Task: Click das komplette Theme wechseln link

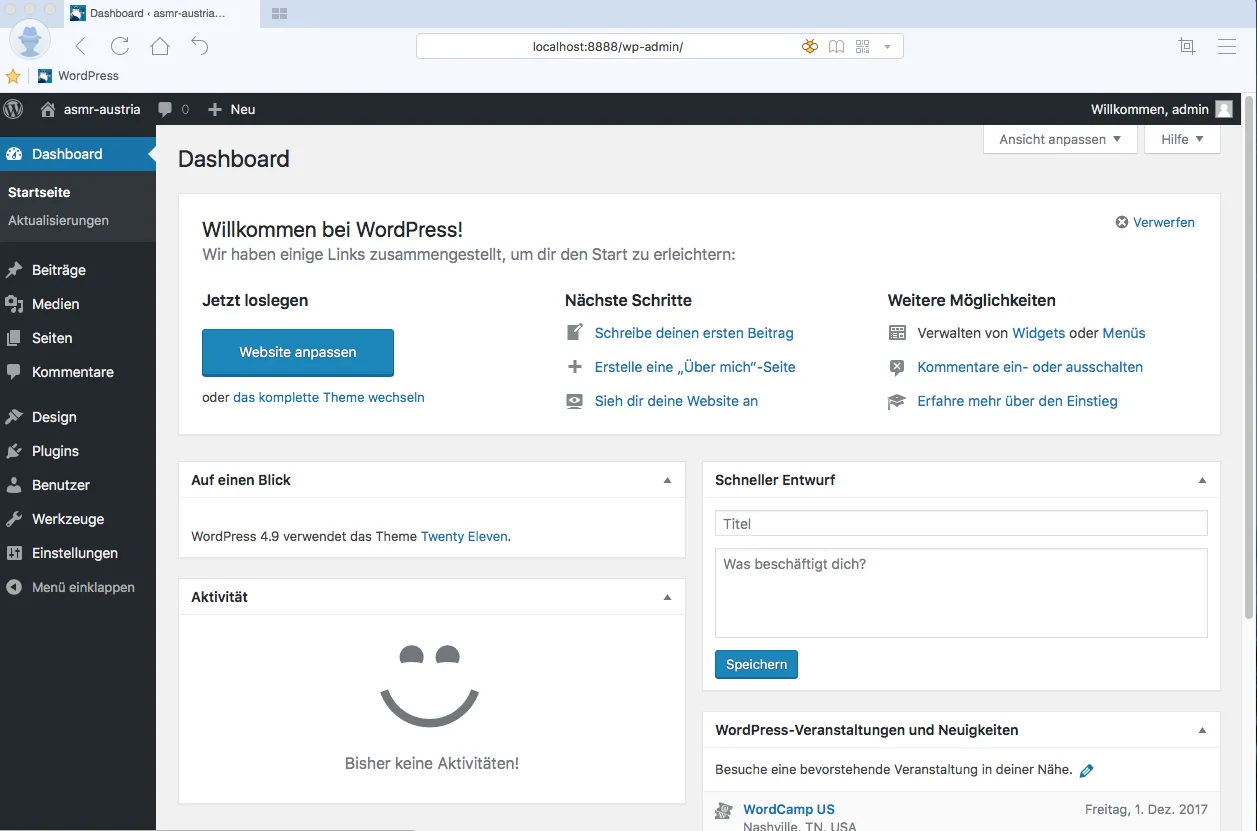Action: [x=329, y=397]
